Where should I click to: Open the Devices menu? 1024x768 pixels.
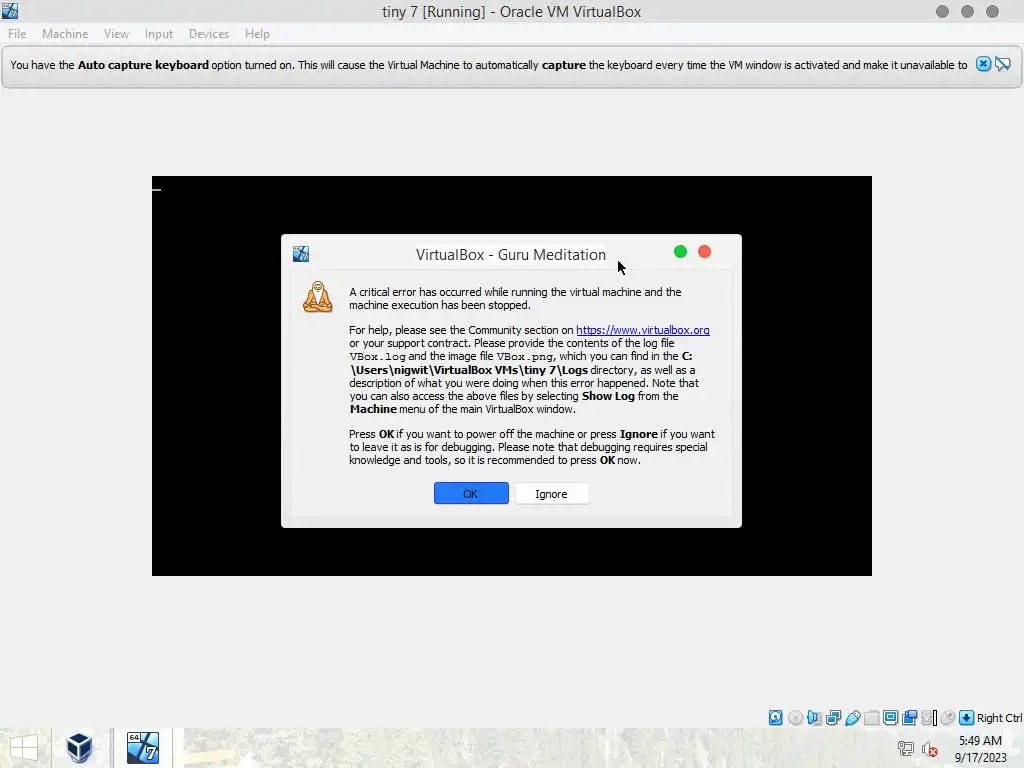(x=209, y=34)
